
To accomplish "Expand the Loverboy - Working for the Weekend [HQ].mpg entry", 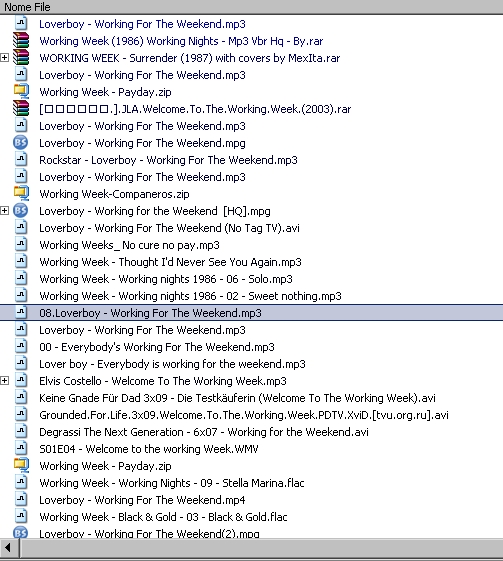I will click(x=4, y=211).
